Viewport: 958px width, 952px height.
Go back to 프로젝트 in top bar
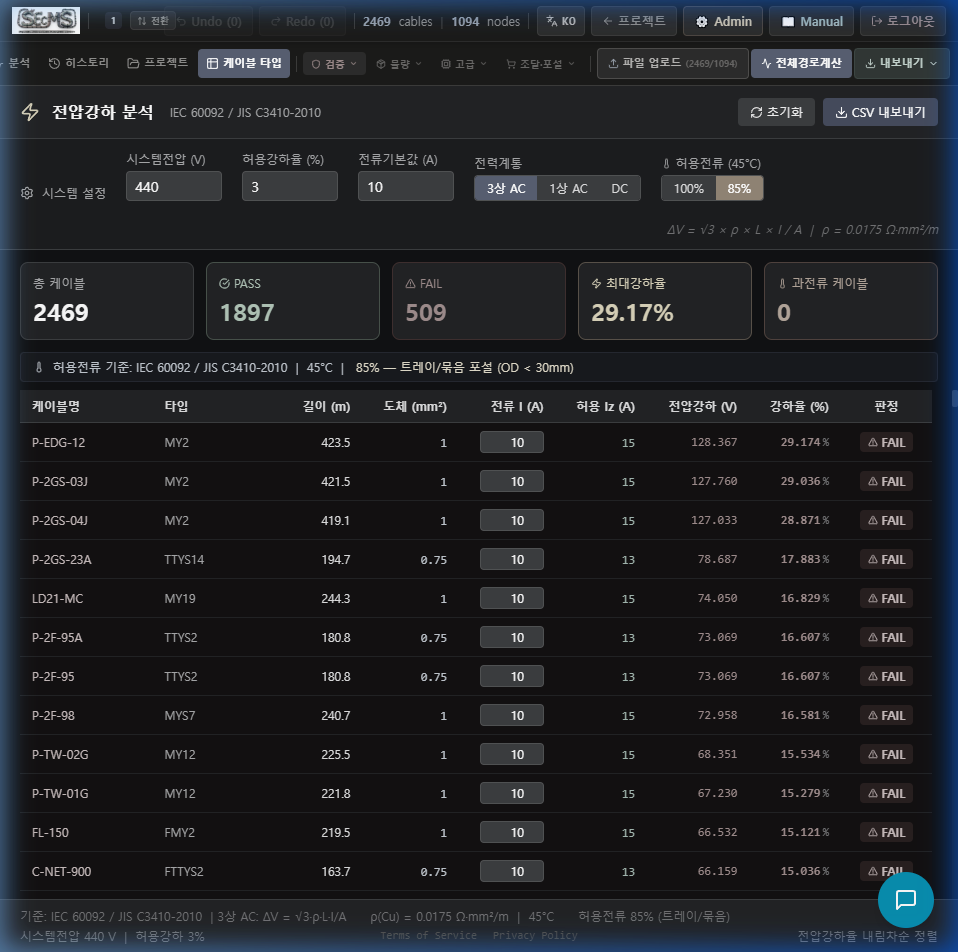634,21
